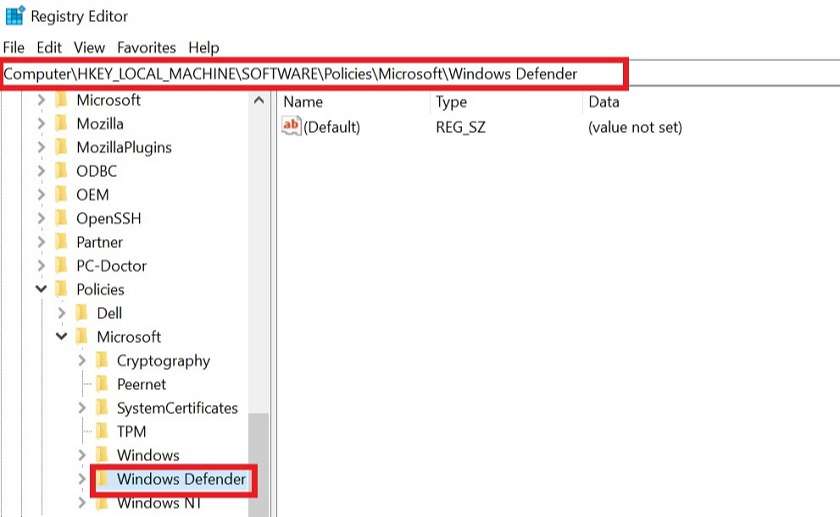Expand the Dell key
840x517 pixels.
pyautogui.click(x=62, y=313)
